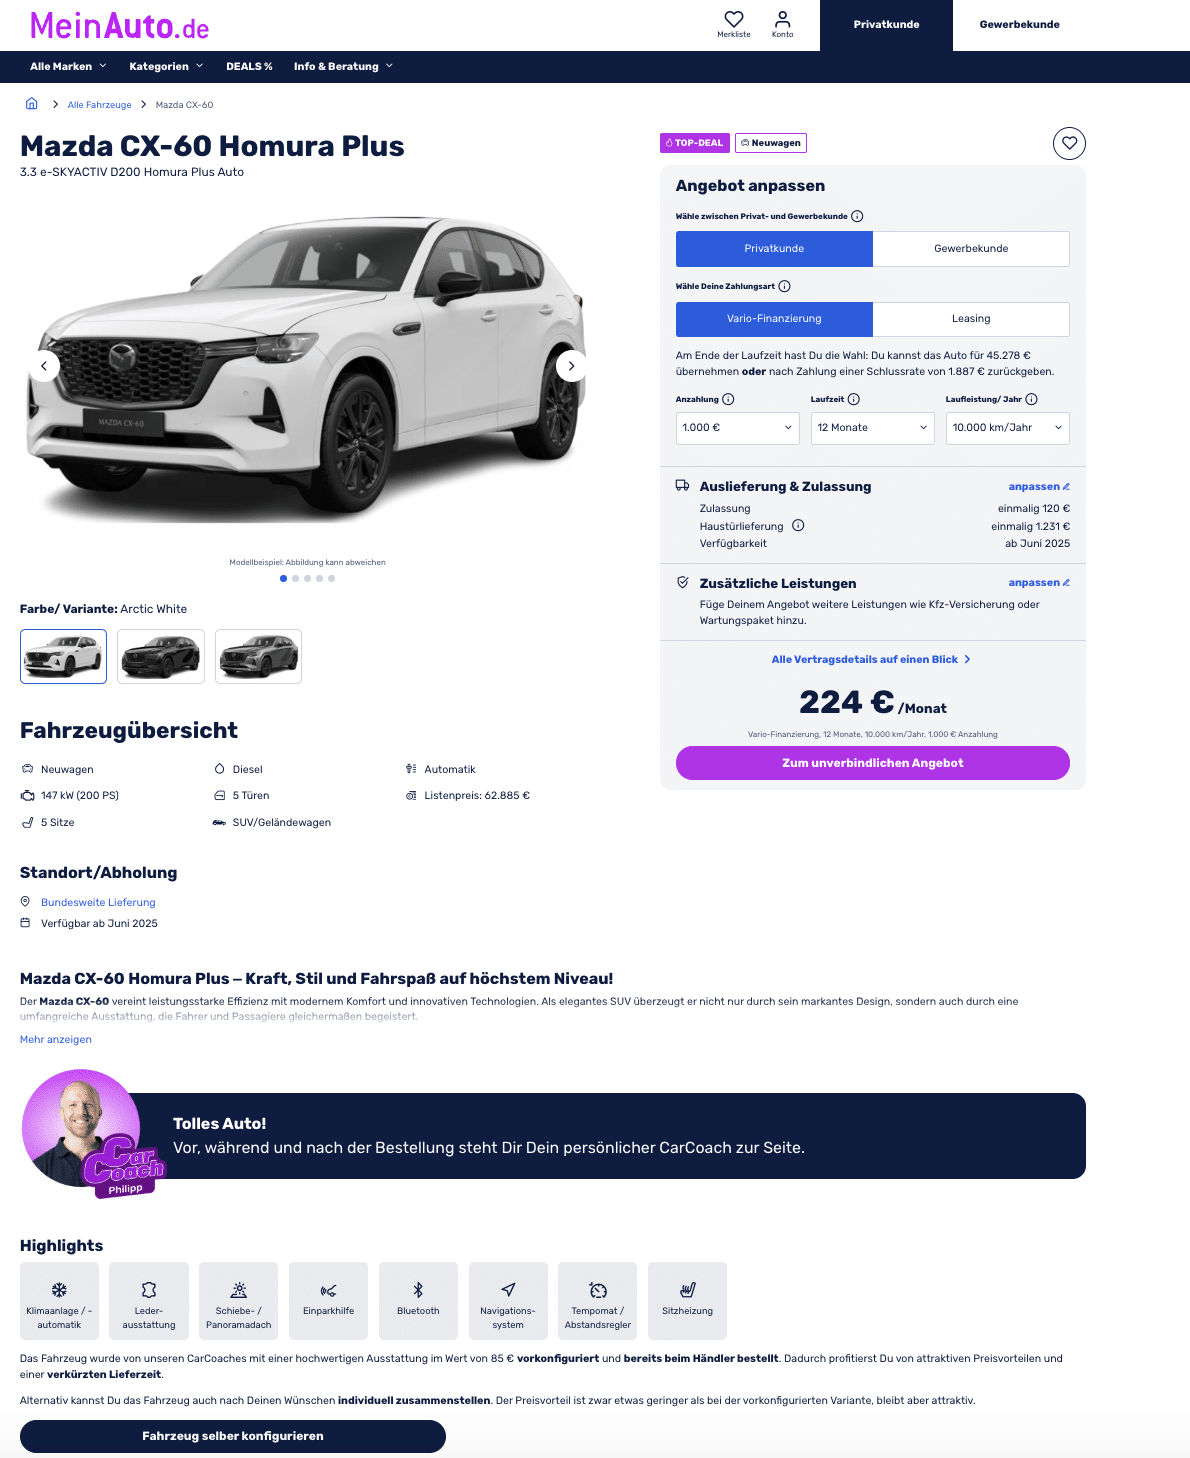Open the 10.000 km/Jahr mileage dropdown
The width and height of the screenshot is (1190, 1458).
1008,428
